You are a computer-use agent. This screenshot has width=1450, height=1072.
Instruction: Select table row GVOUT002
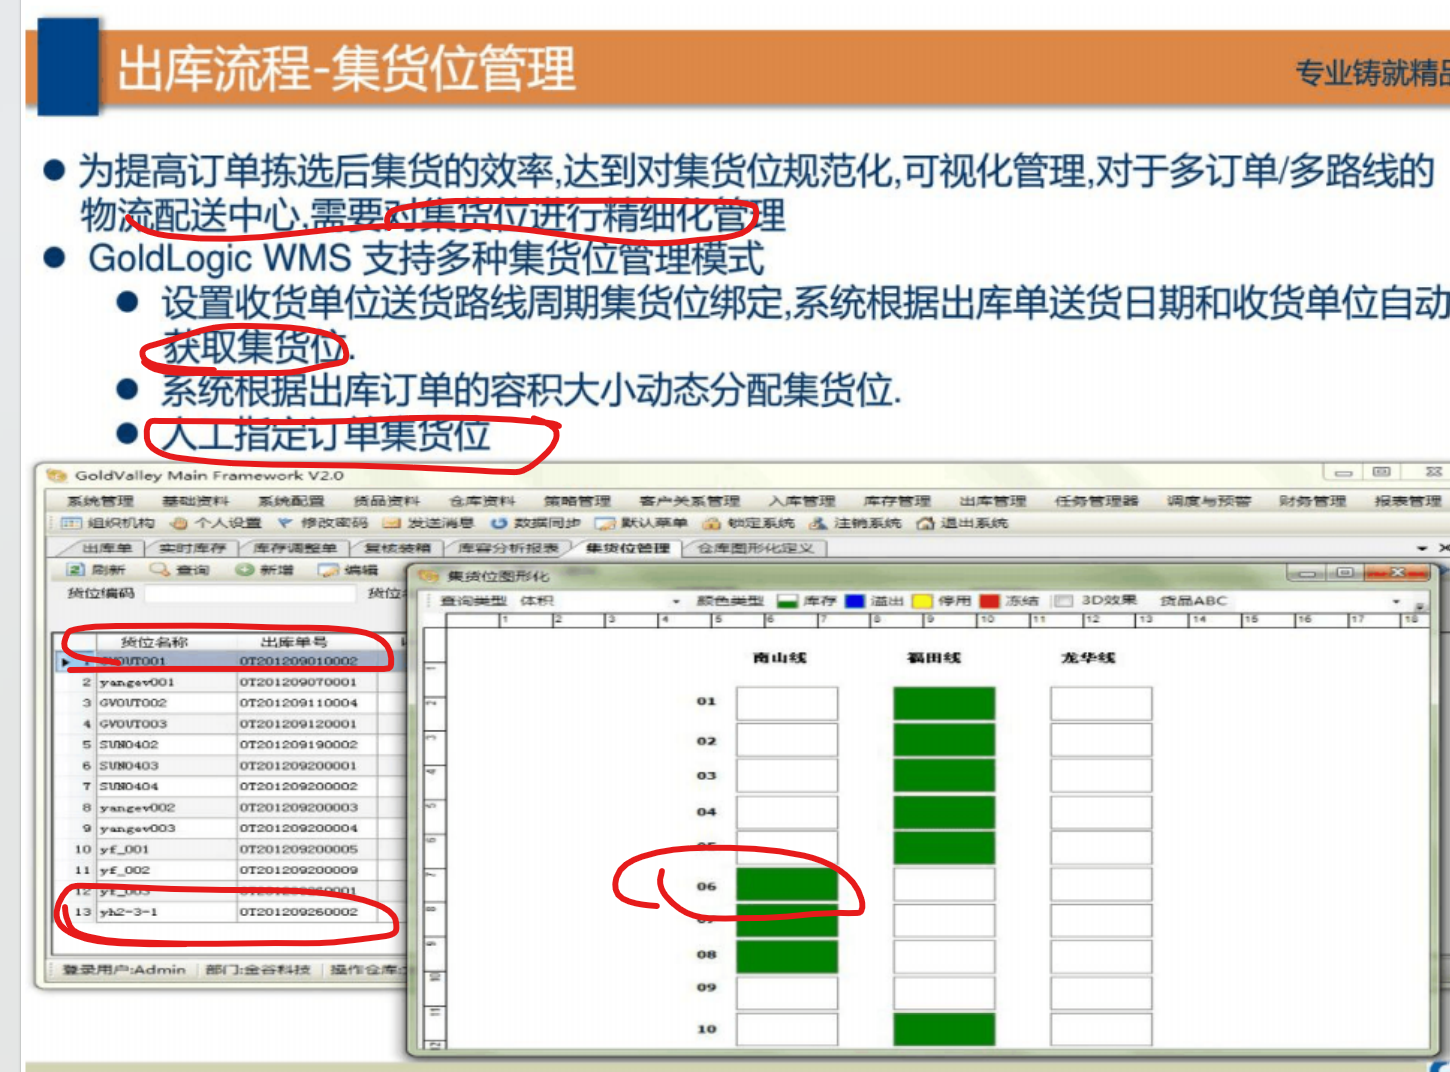230,703
